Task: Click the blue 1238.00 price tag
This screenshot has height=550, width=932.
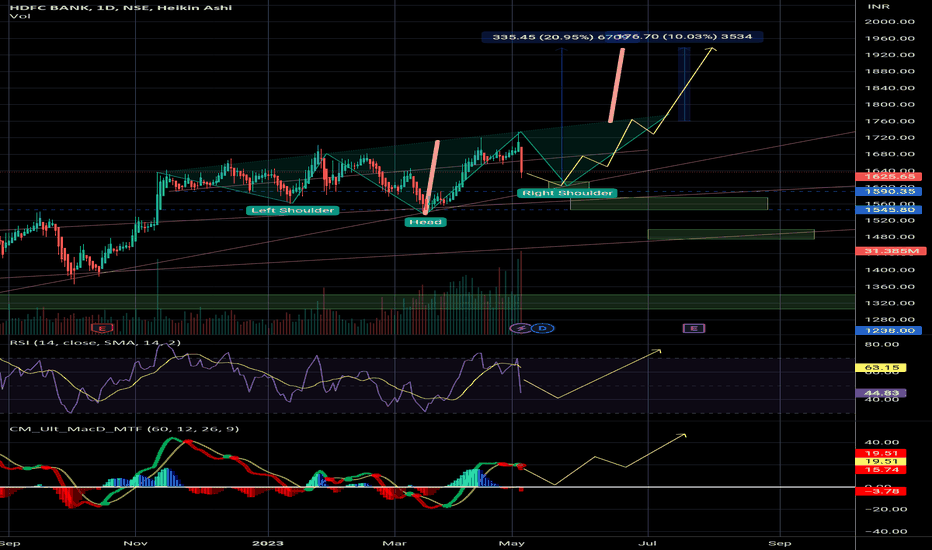Action: 890,330
